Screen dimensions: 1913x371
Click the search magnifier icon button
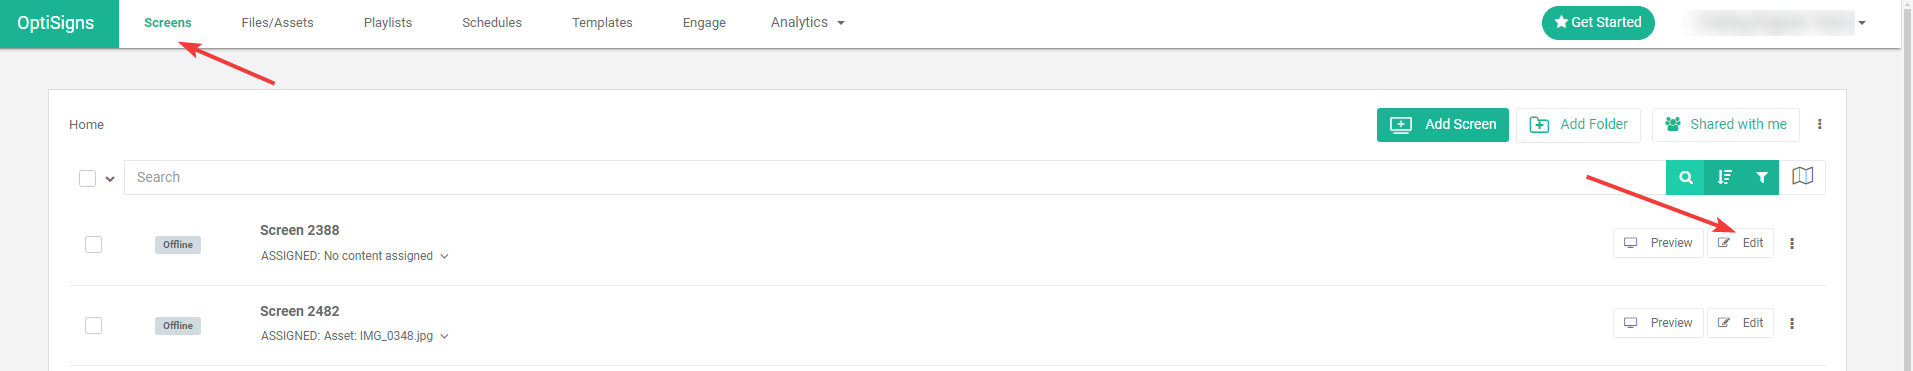[x=1685, y=177]
